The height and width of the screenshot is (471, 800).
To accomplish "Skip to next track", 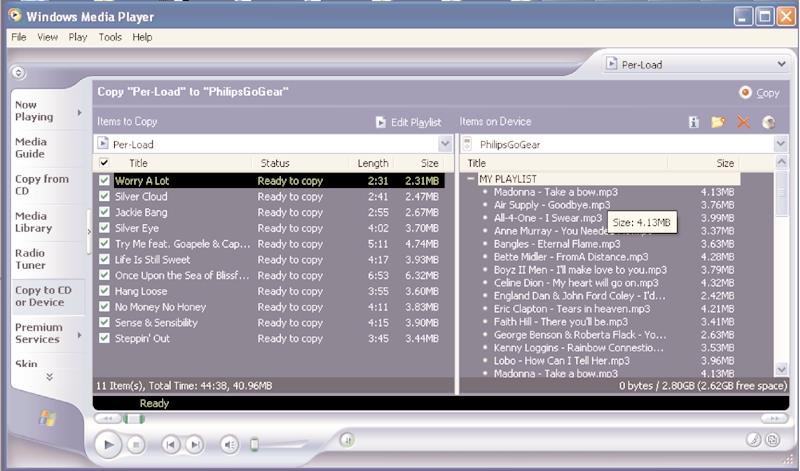I will click(x=194, y=445).
